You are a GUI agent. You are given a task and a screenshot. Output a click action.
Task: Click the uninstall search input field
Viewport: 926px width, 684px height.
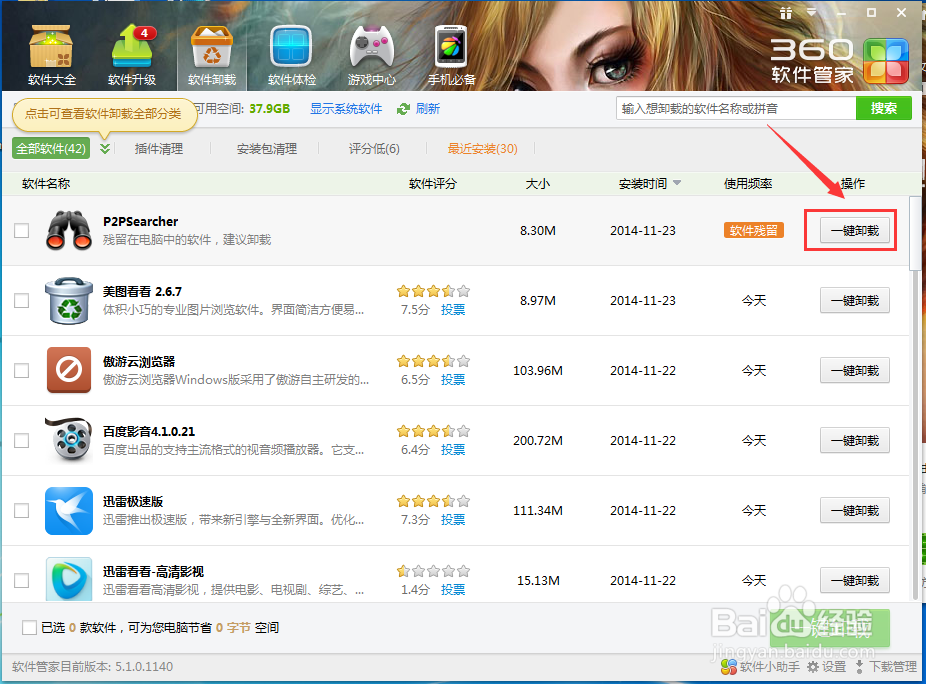[x=736, y=108]
